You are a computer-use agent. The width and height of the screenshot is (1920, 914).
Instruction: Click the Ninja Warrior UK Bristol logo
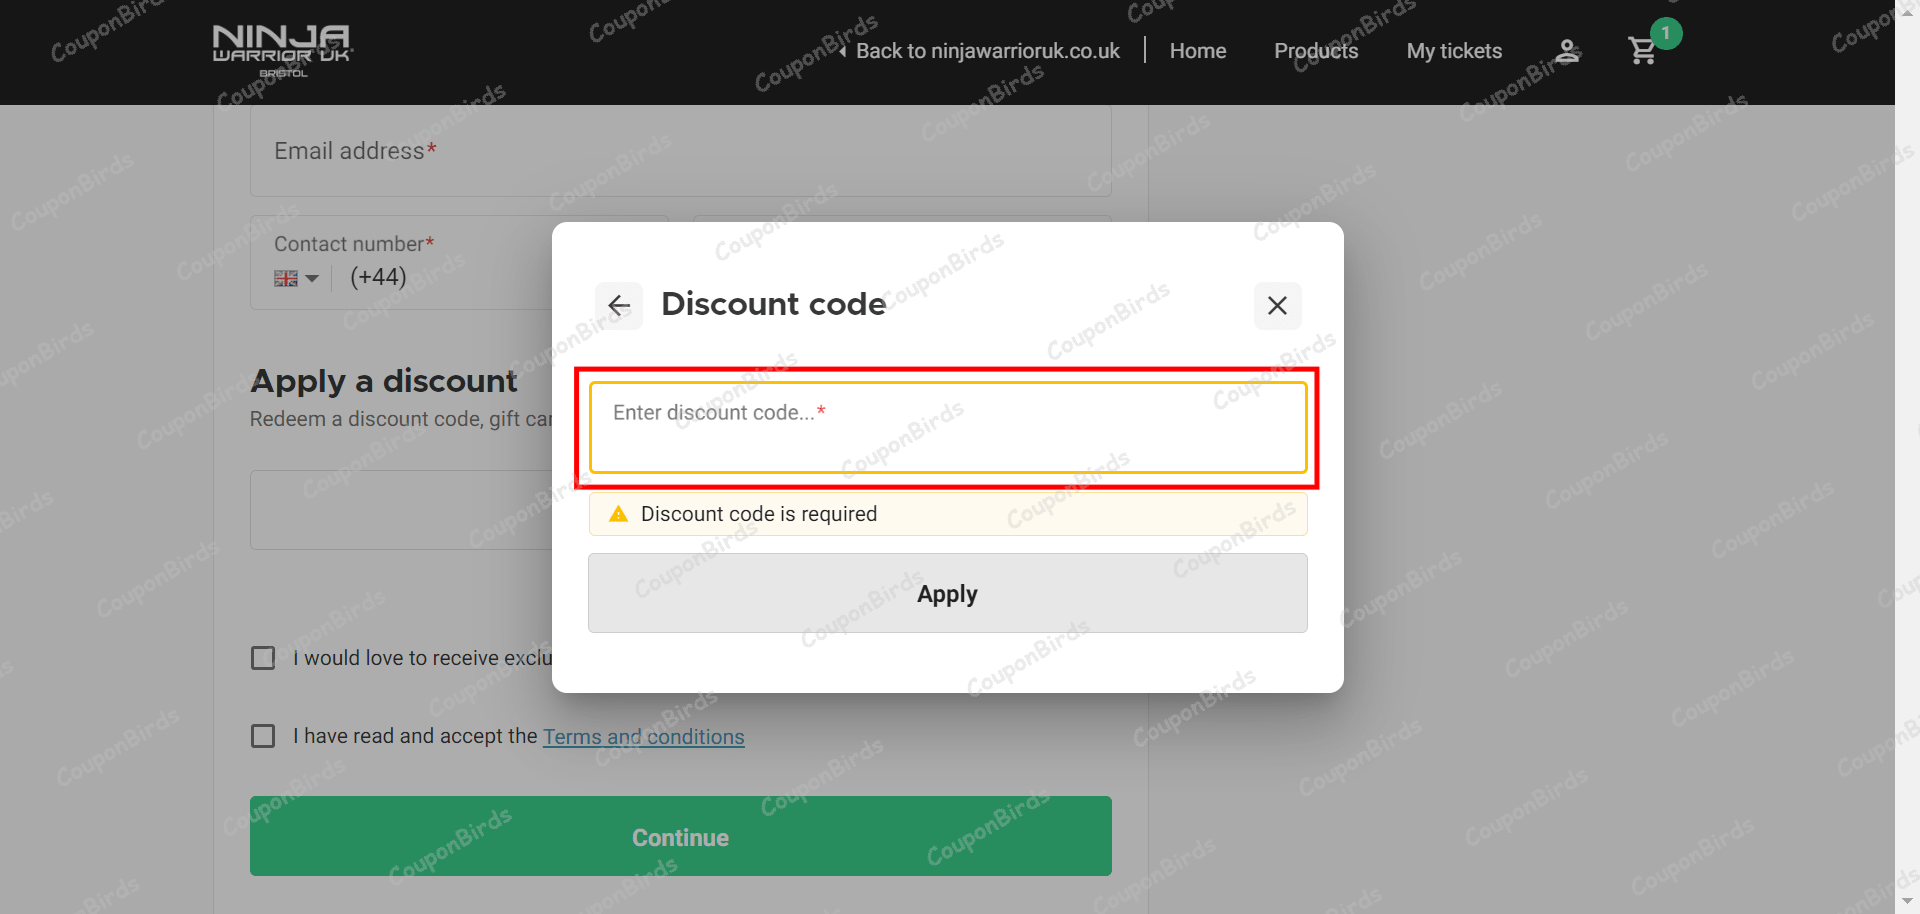coord(281,50)
